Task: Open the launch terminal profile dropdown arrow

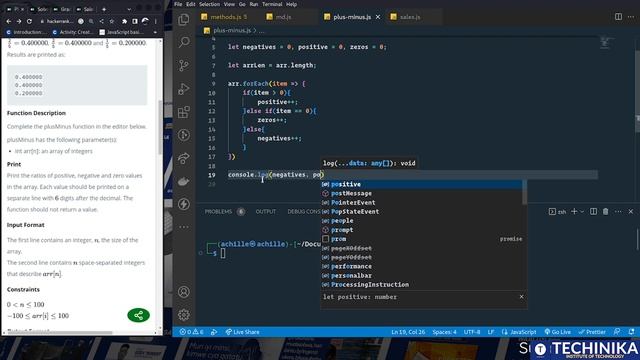Action: click(x=582, y=211)
